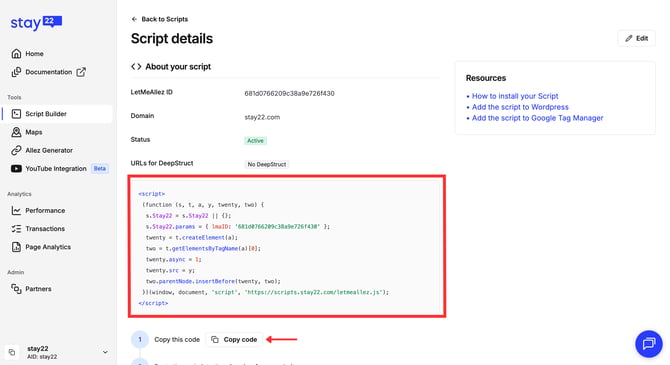The width and height of the screenshot is (670, 365).
Task: Open Add the script to Google Tag Manager
Action: (x=538, y=118)
